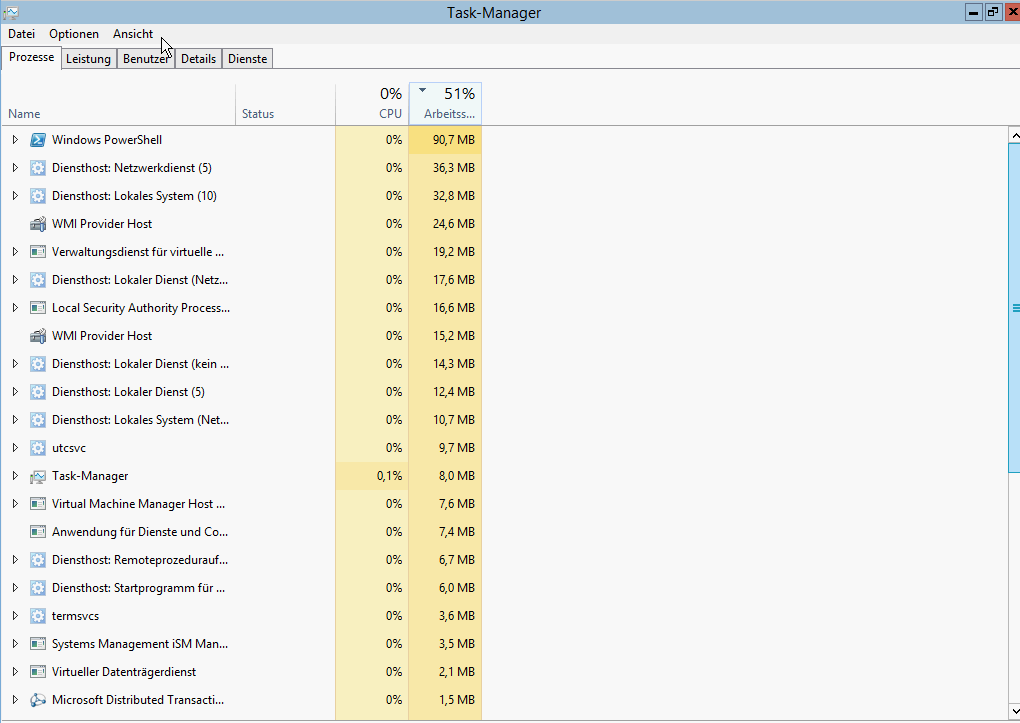The image size is (1020, 723).
Task: Click the 24,6 MB WMI Provider Host icon
Action: pos(38,224)
